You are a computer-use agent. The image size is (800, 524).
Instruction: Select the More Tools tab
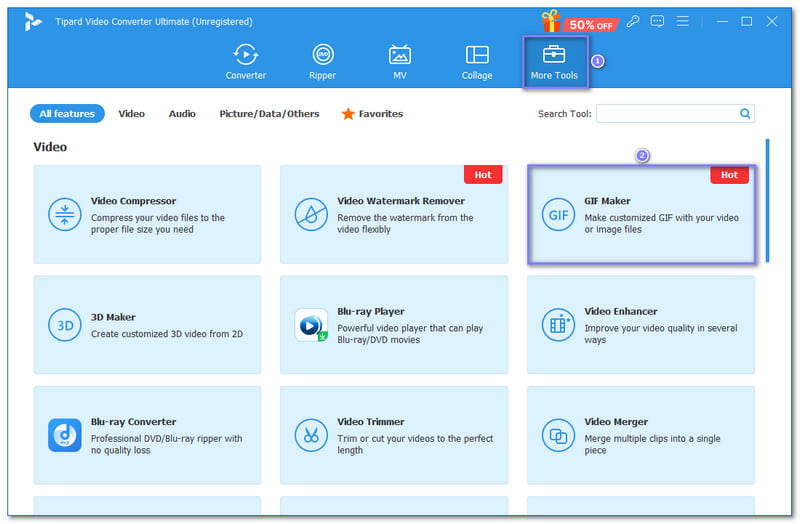[555, 62]
